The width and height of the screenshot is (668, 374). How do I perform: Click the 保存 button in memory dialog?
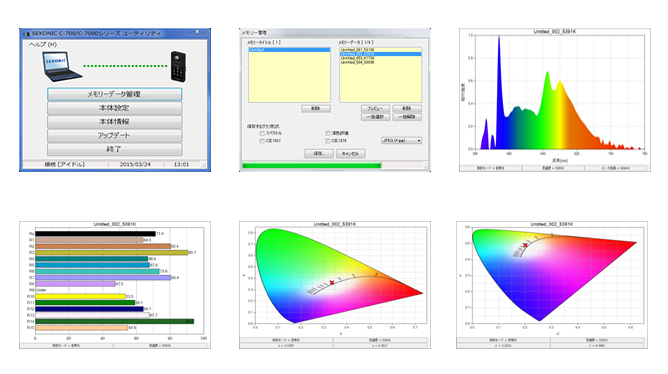[319, 153]
